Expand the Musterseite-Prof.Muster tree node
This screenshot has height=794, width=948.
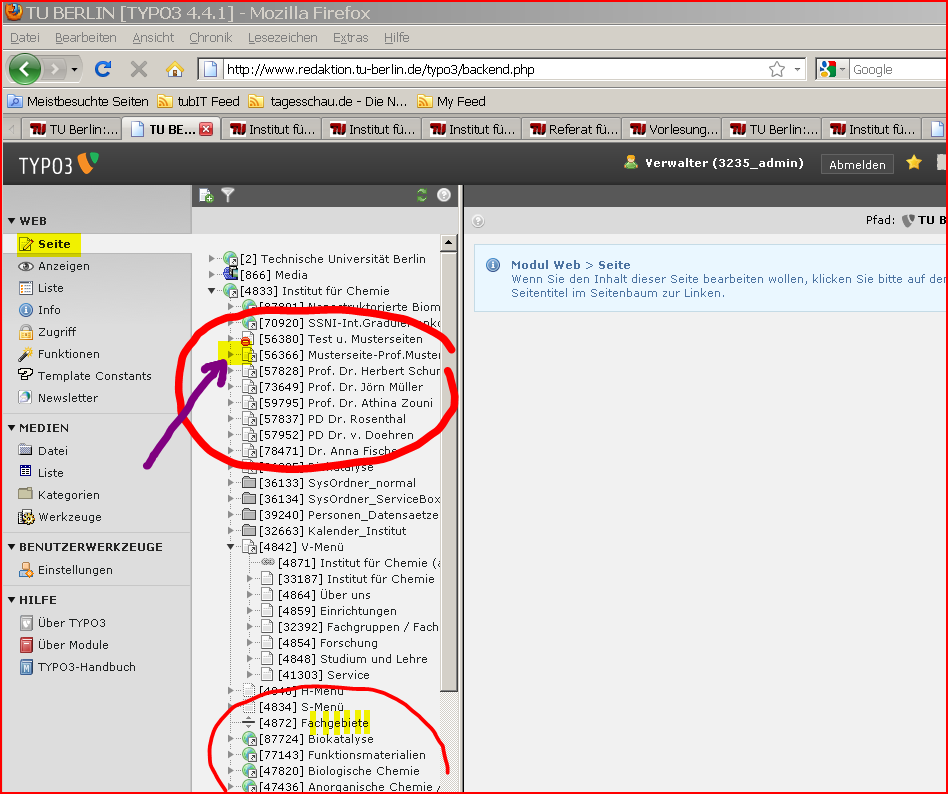[231, 355]
